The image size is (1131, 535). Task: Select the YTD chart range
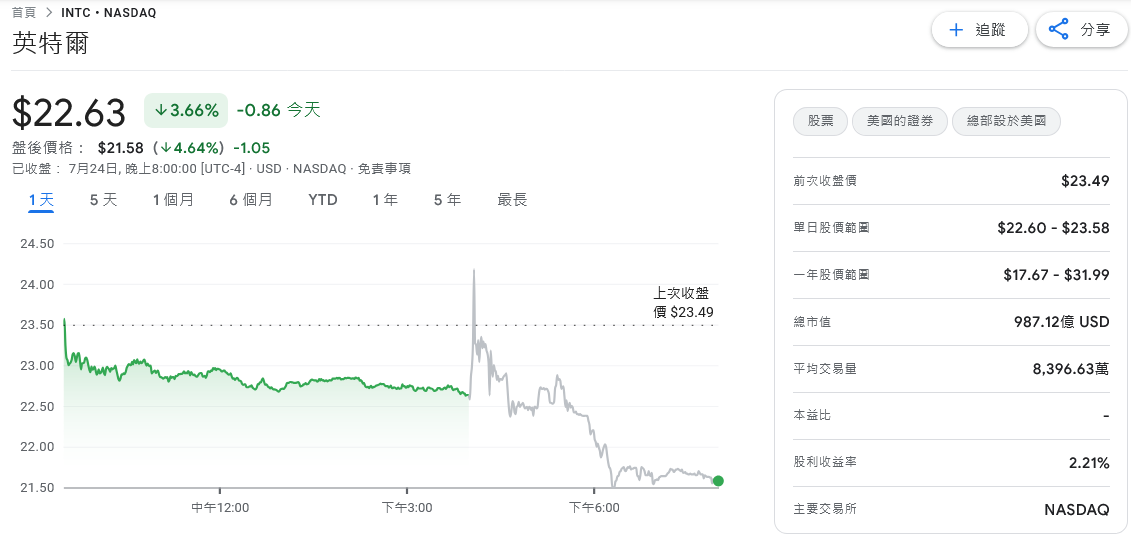click(322, 200)
